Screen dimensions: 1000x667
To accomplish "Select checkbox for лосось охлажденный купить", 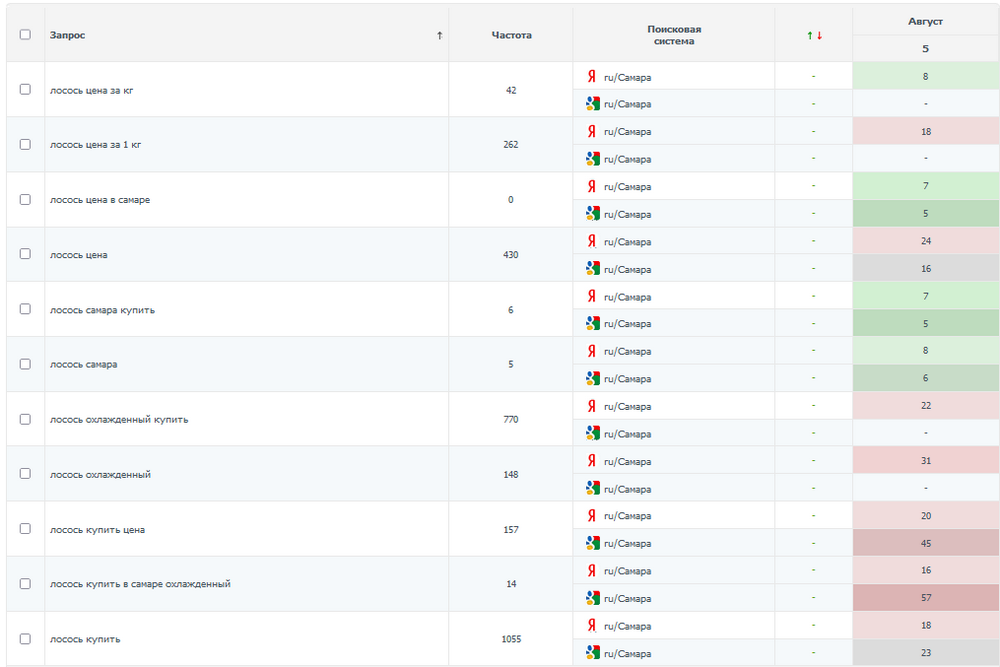I will (25, 419).
